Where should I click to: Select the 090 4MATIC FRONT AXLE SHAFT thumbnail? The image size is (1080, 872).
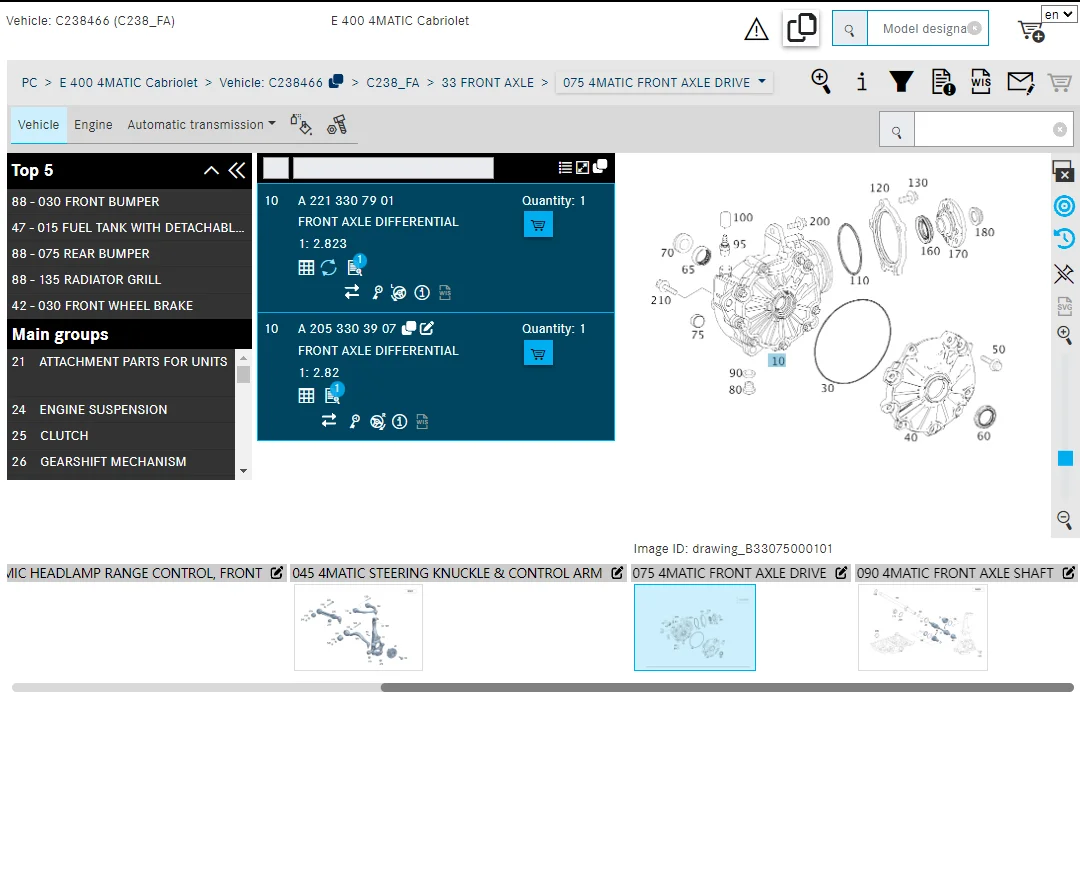point(922,627)
